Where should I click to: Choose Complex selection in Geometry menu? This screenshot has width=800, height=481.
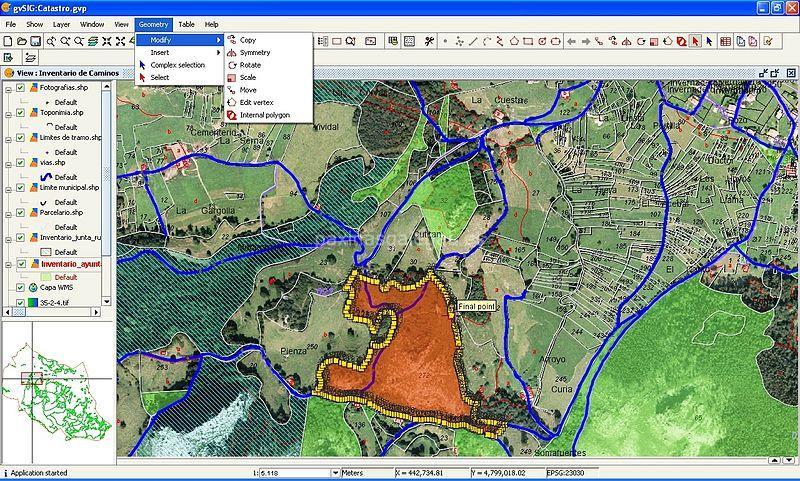180,65
